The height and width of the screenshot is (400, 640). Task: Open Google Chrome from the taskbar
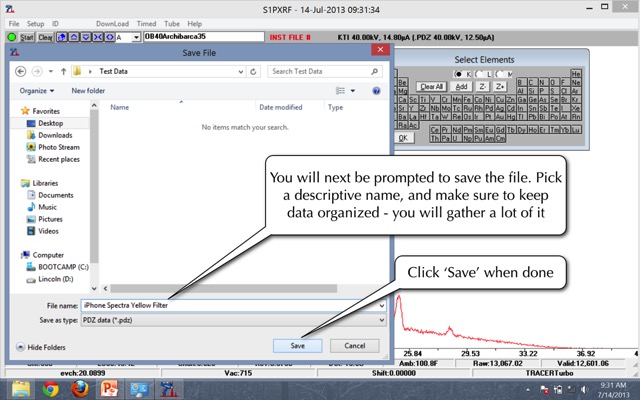pos(51,388)
